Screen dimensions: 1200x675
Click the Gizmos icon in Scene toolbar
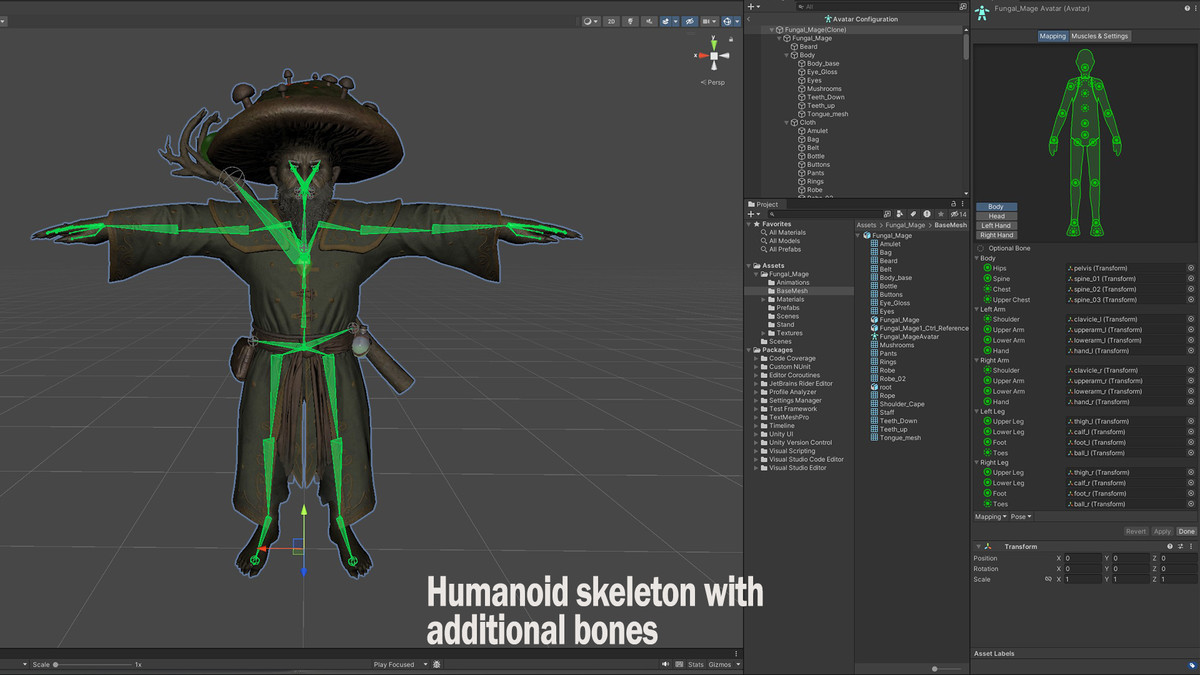[x=729, y=21]
